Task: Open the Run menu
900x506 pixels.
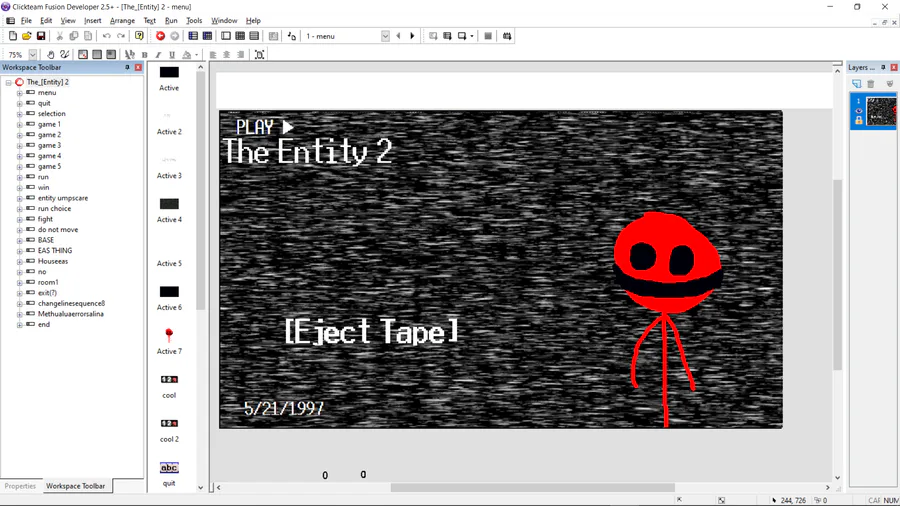Action: point(171,21)
